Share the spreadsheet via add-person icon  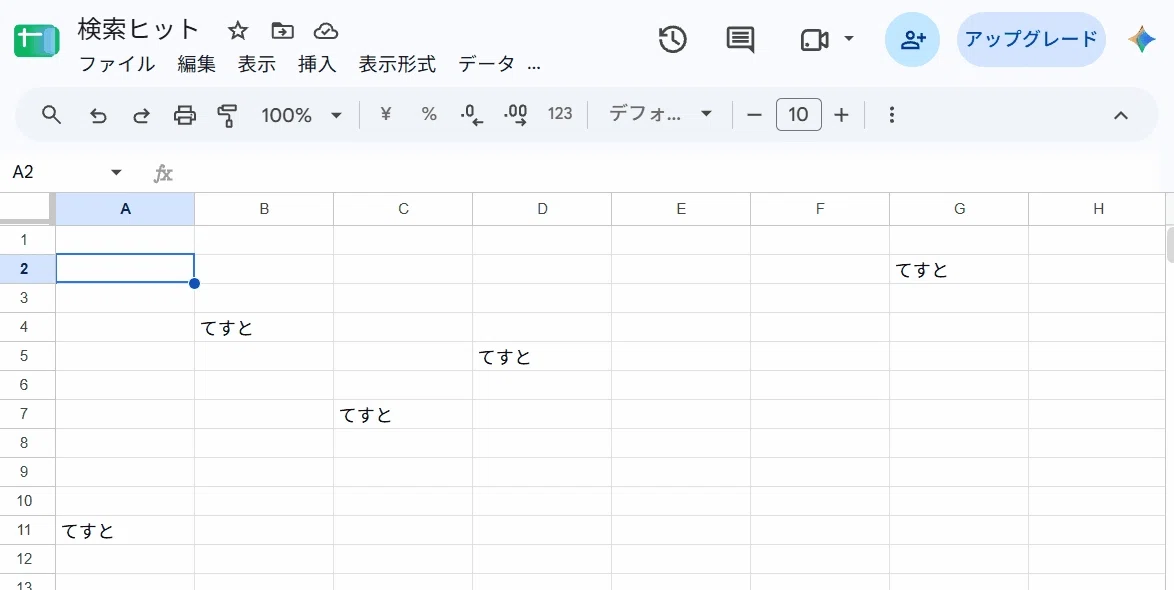click(x=913, y=40)
